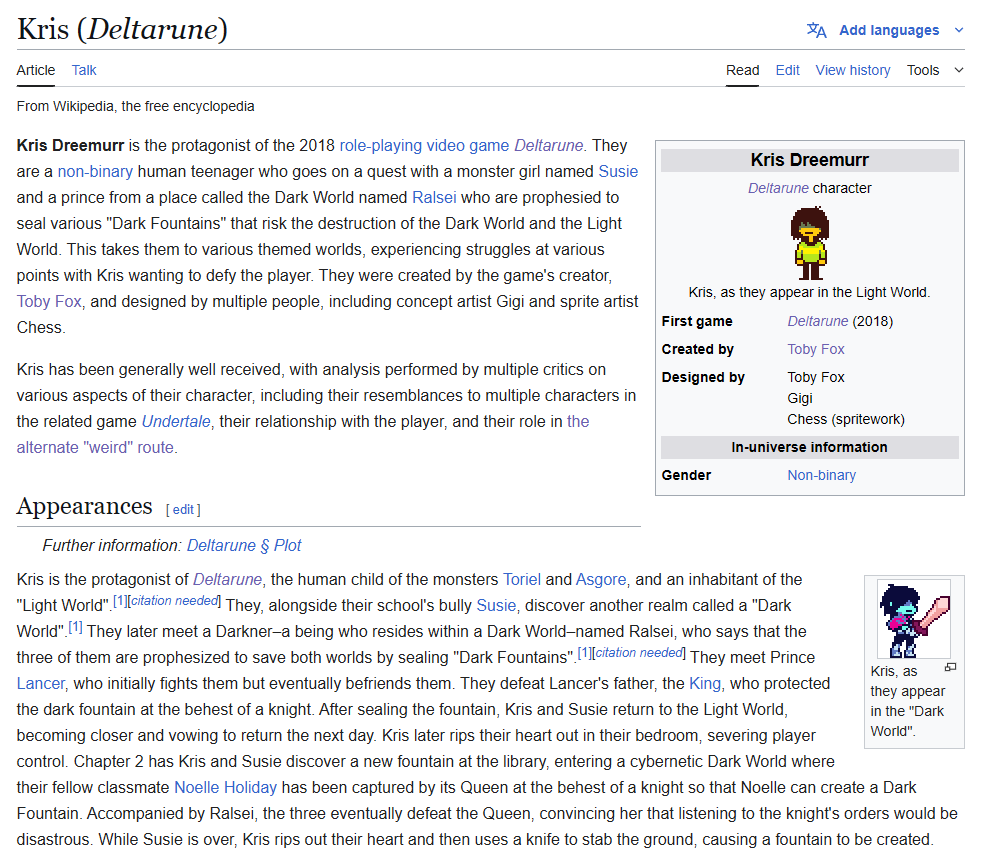Click the Appearances section heading
Viewport: 982px width, 859px height.
85,506
